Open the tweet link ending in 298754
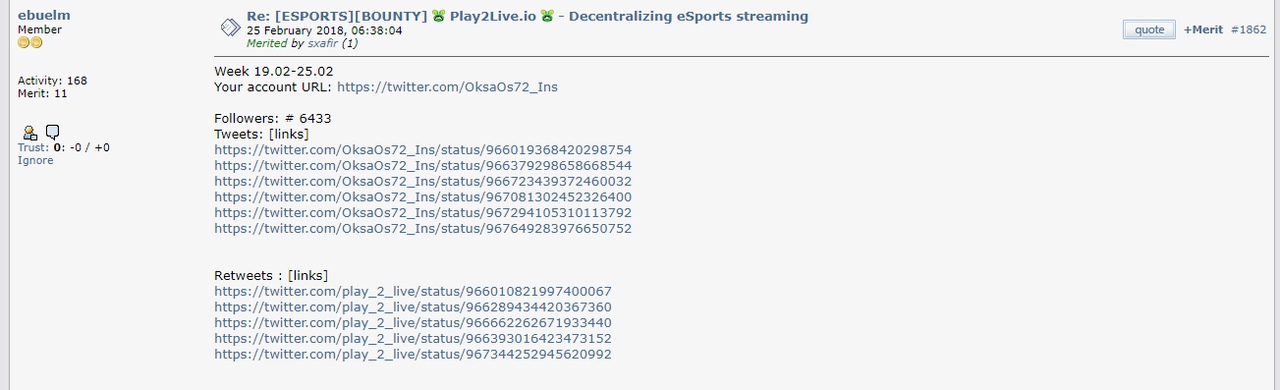 423,150
